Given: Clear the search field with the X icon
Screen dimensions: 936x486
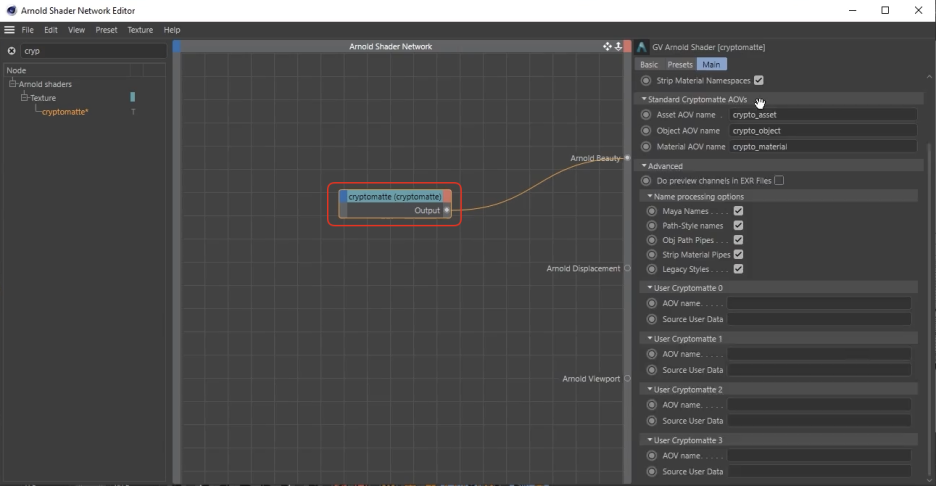Looking at the screenshot, I should coord(11,51).
